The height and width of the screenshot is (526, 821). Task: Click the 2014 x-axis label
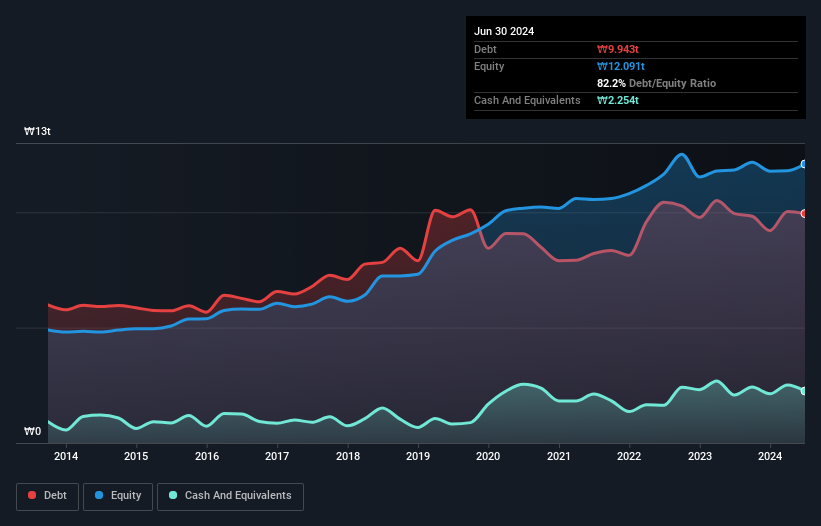click(66, 456)
